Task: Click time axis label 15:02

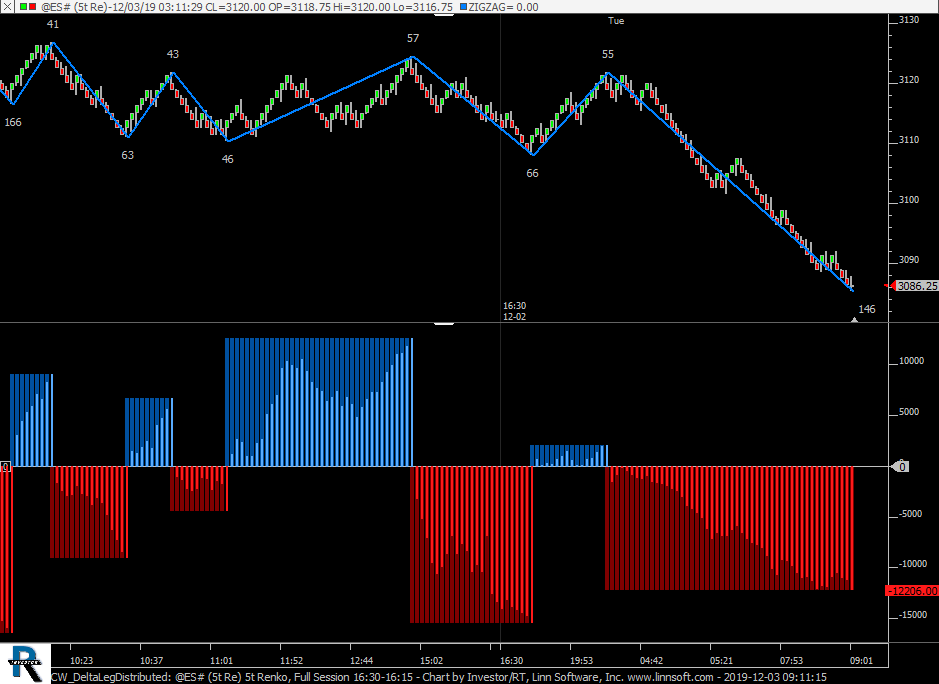Action: (x=431, y=660)
